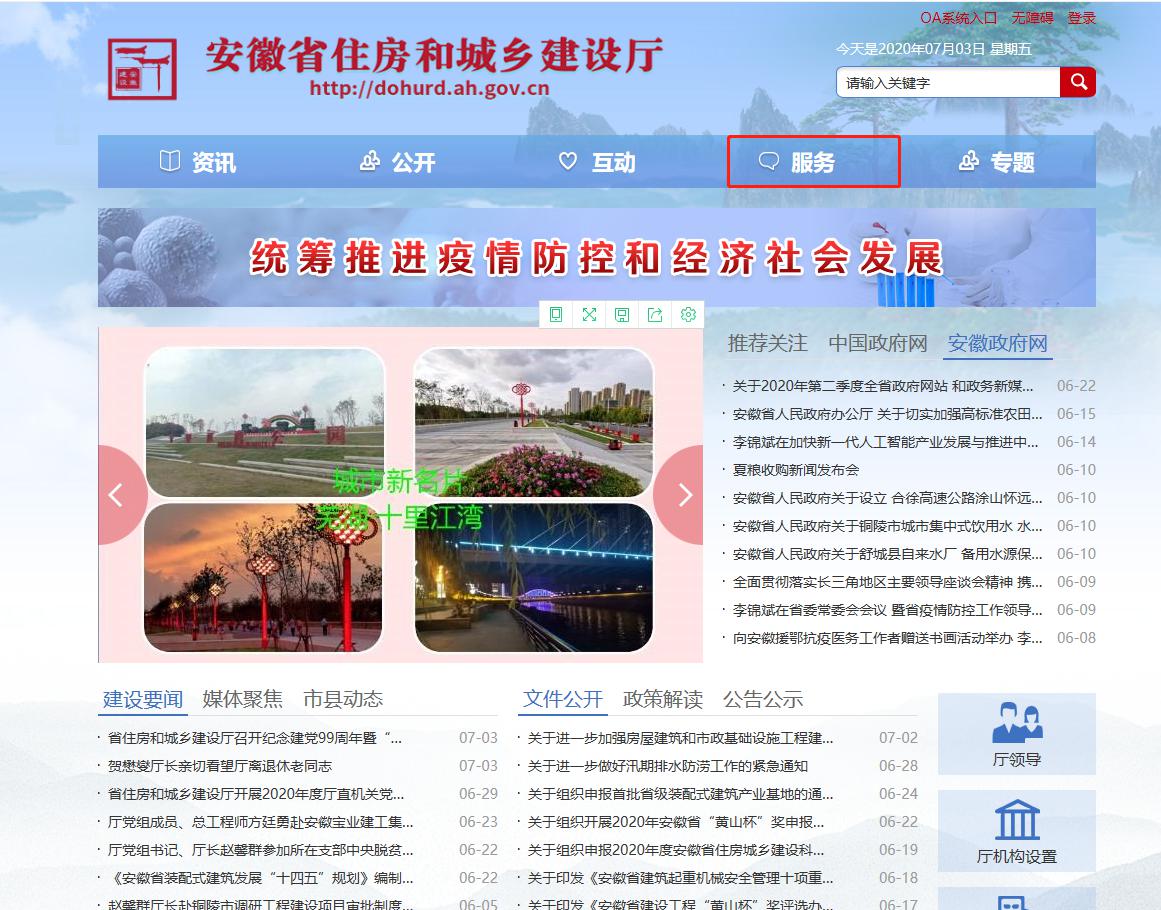
Task: Open the 资讯 navigation menu
Action: (x=198, y=162)
